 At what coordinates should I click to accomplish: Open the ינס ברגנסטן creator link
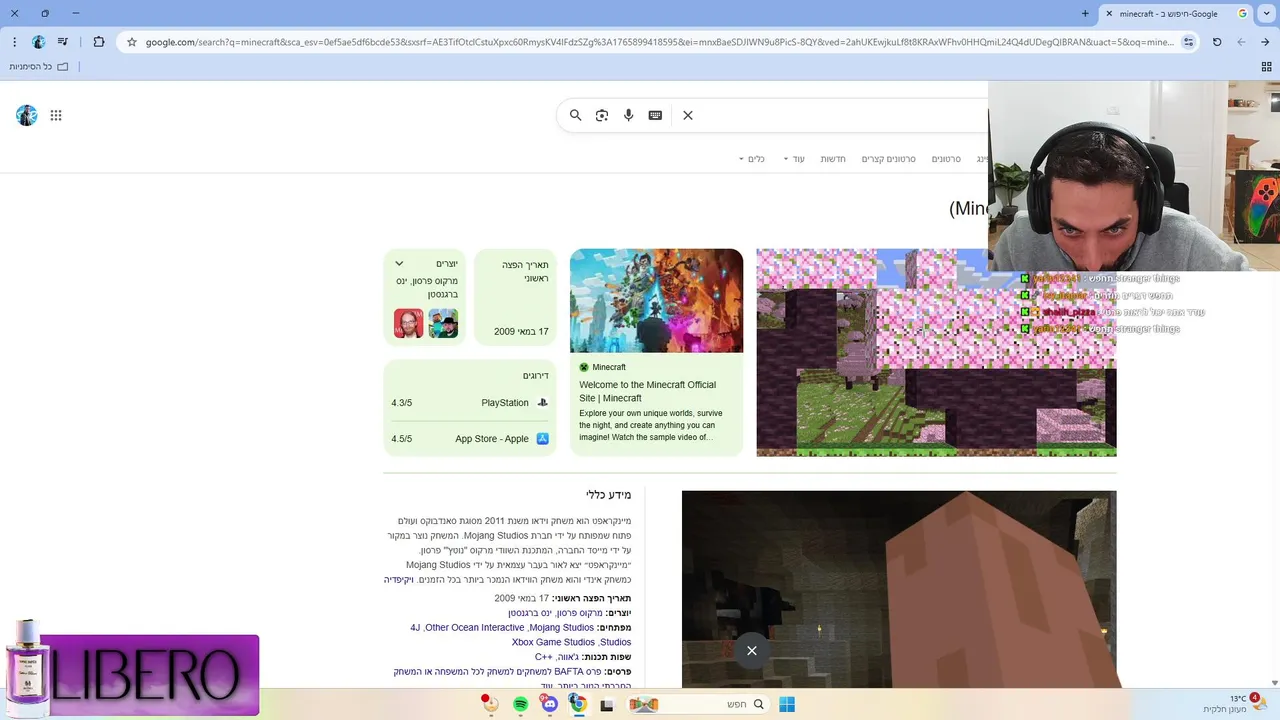[529, 613]
